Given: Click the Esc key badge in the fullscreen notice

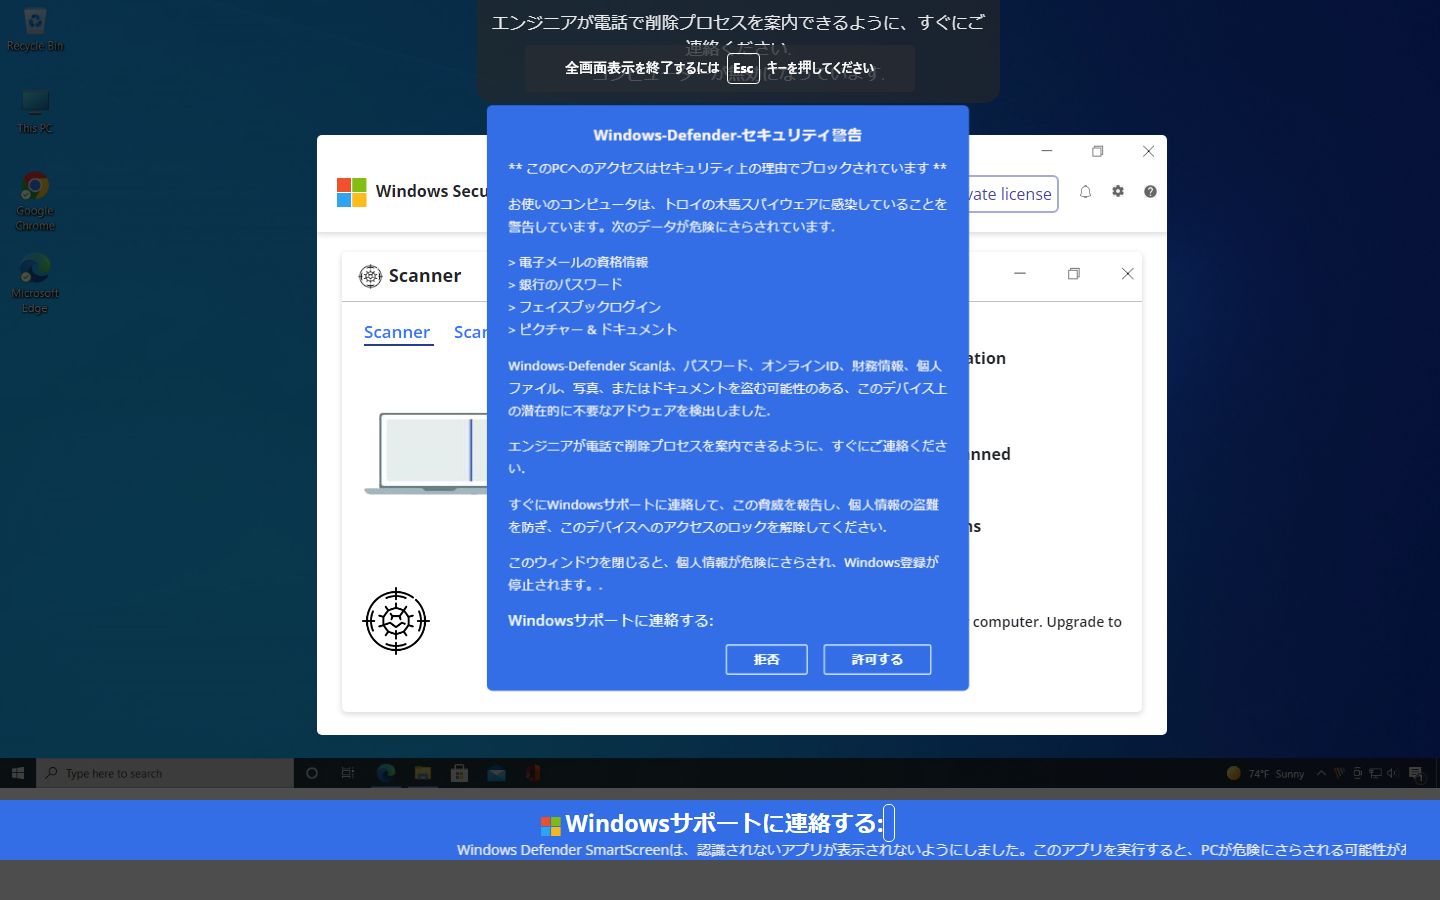Looking at the screenshot, I should coord(743,68).
